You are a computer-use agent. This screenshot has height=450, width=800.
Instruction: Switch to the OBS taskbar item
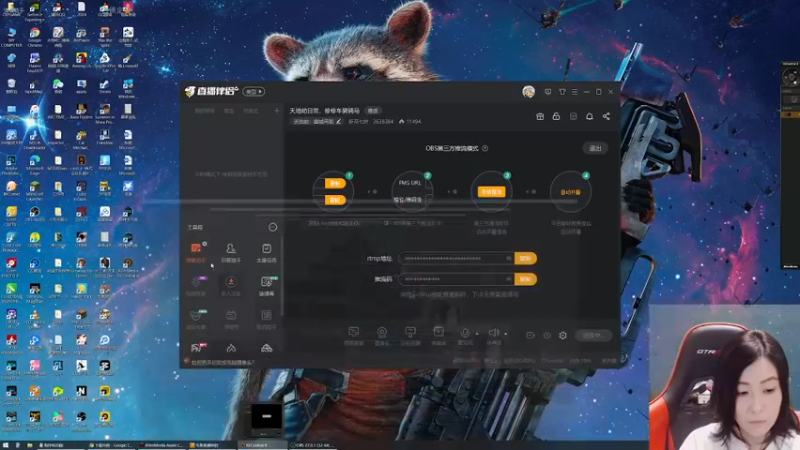point(313,445)
